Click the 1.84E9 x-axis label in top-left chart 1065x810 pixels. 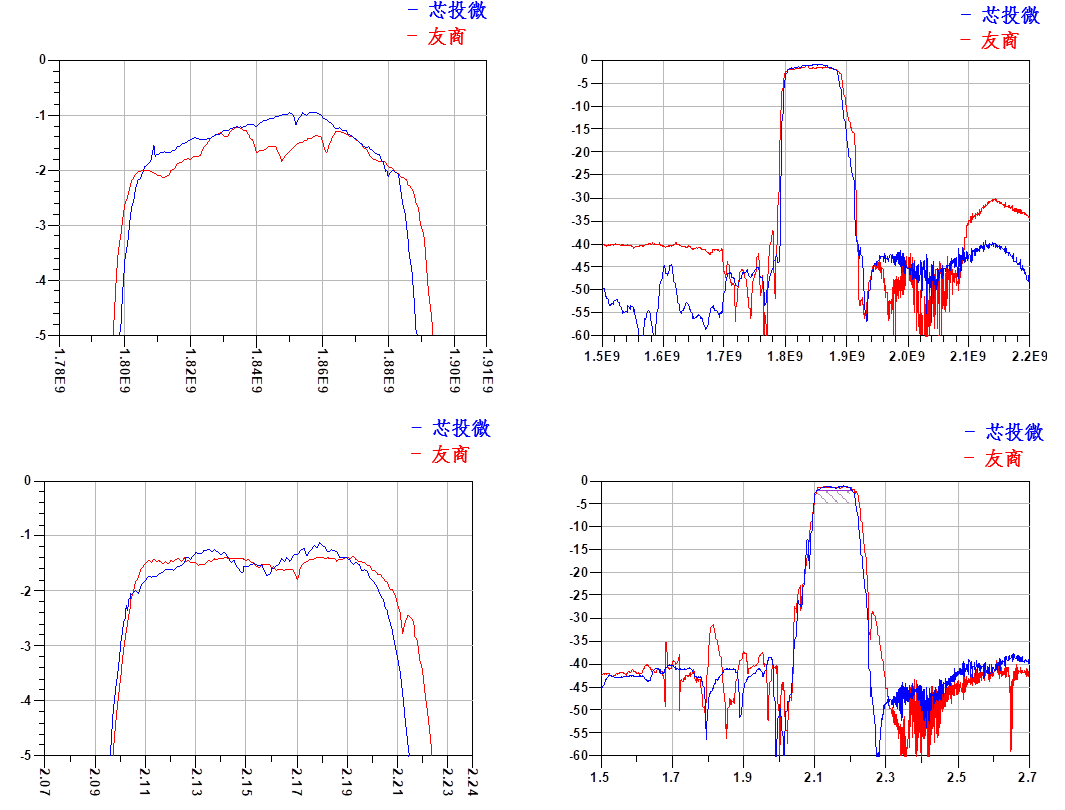(x=256, y=370)
